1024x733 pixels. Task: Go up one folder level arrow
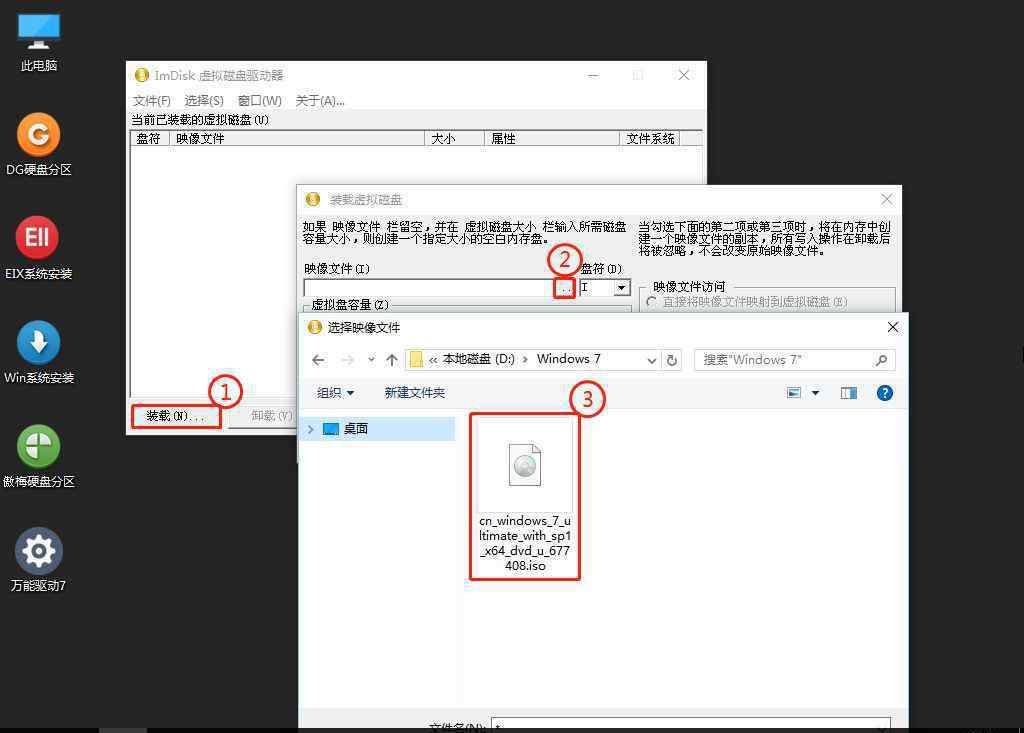point(392,360)
